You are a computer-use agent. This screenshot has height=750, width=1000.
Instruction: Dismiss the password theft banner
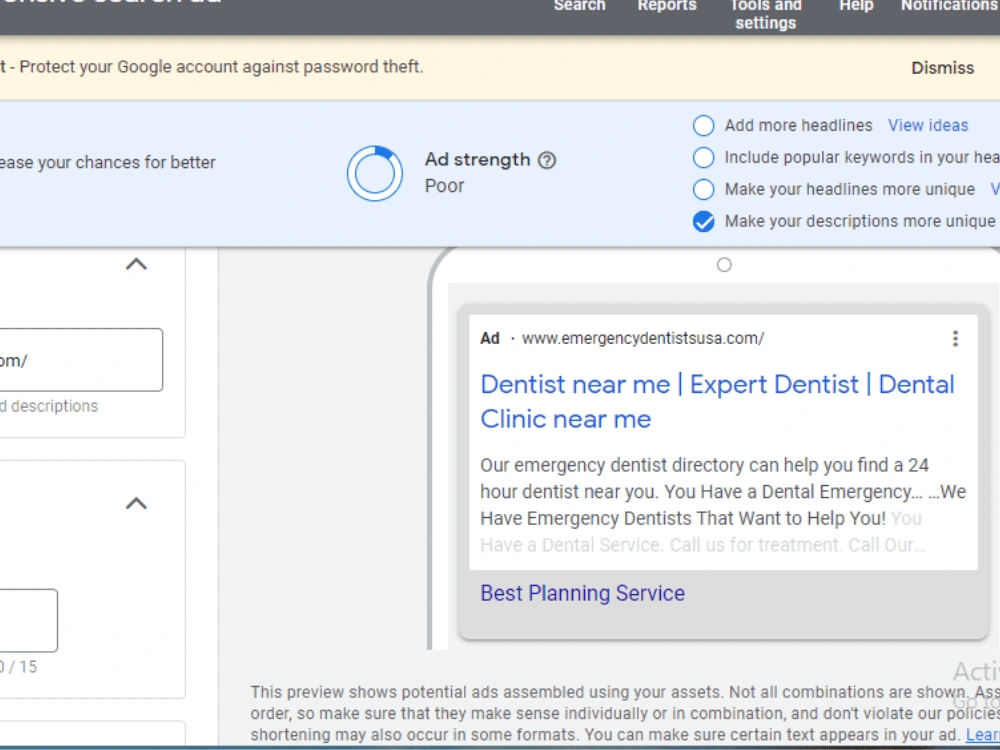pos(943,68)
